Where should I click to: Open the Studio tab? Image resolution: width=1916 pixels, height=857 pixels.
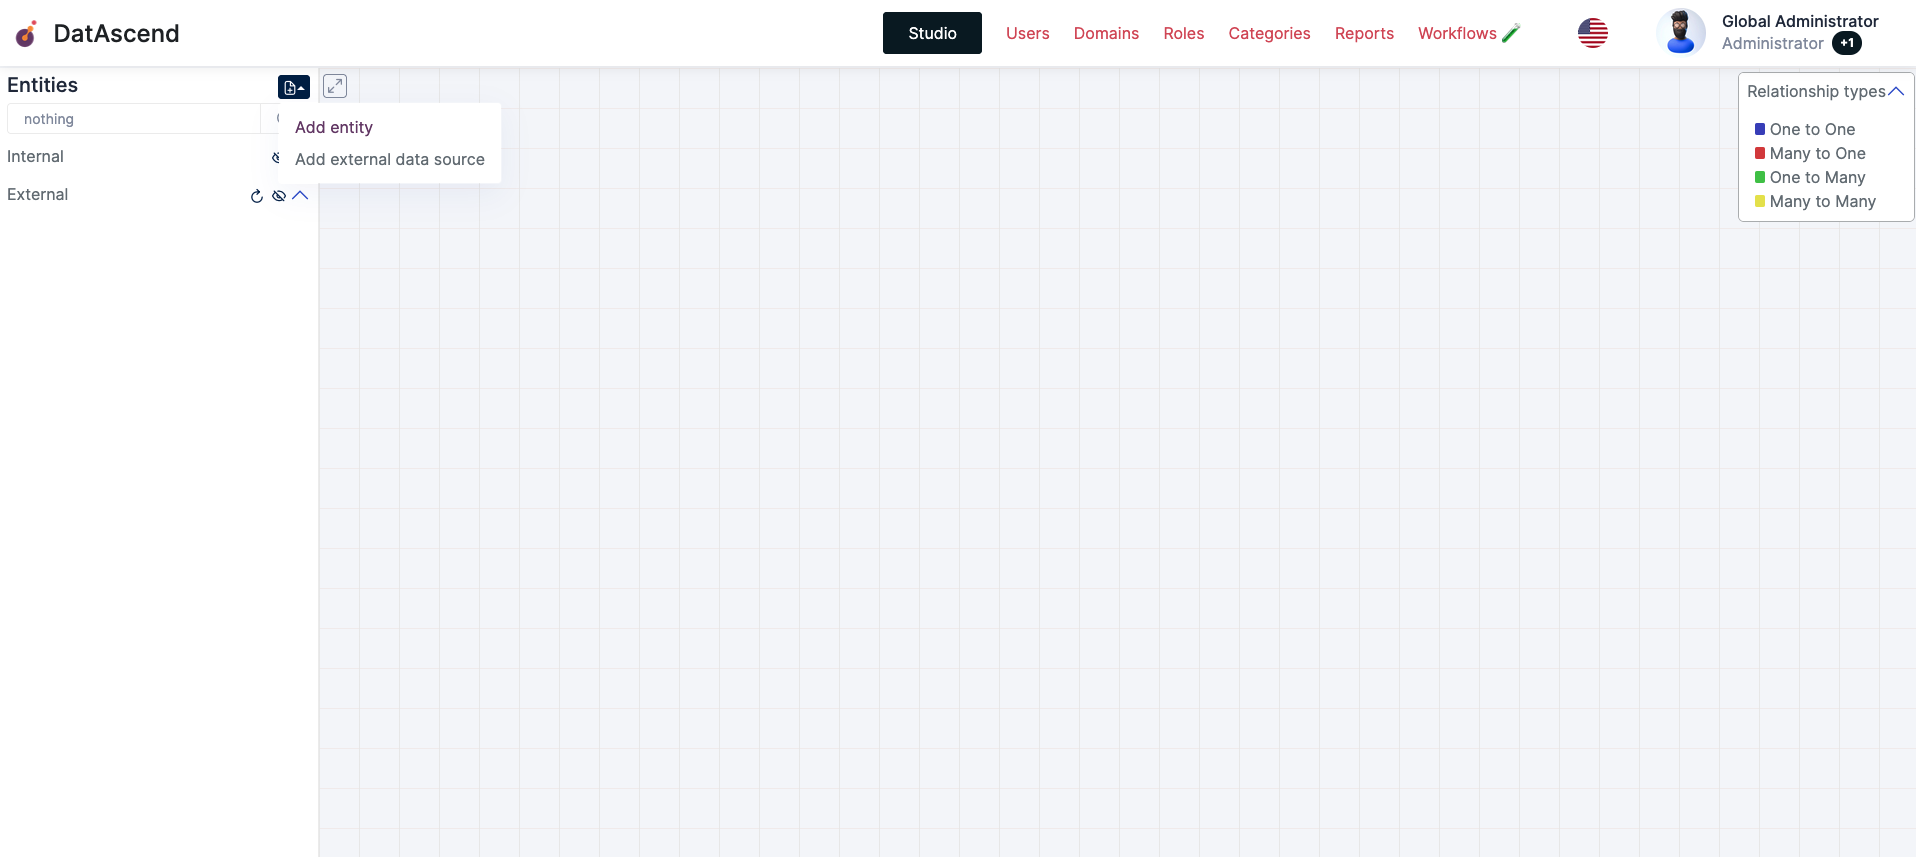(x=932, y=33)
